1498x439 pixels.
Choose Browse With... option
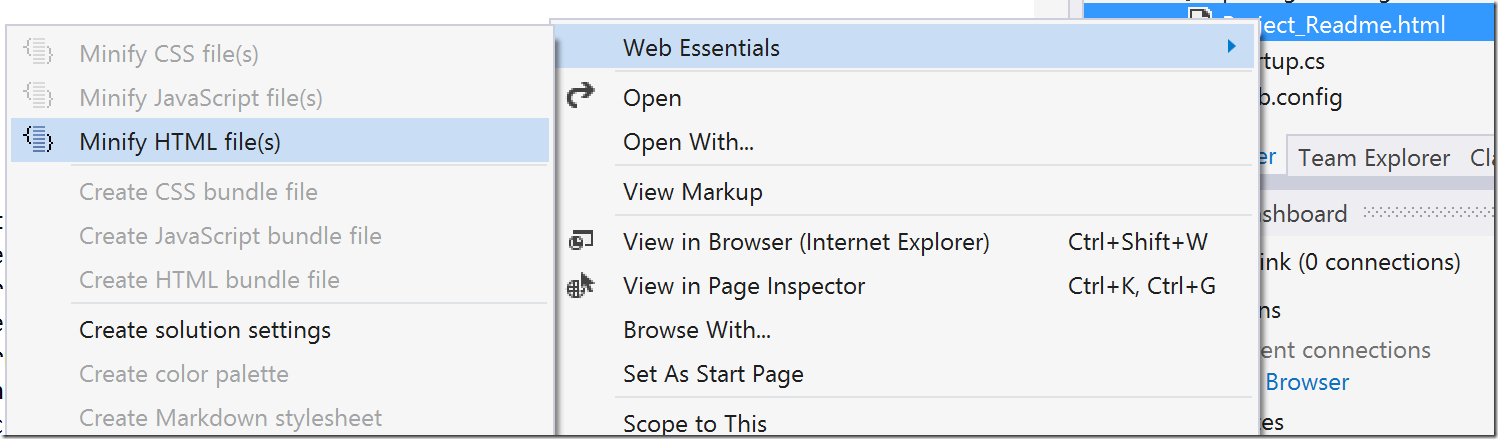[696, 330]
